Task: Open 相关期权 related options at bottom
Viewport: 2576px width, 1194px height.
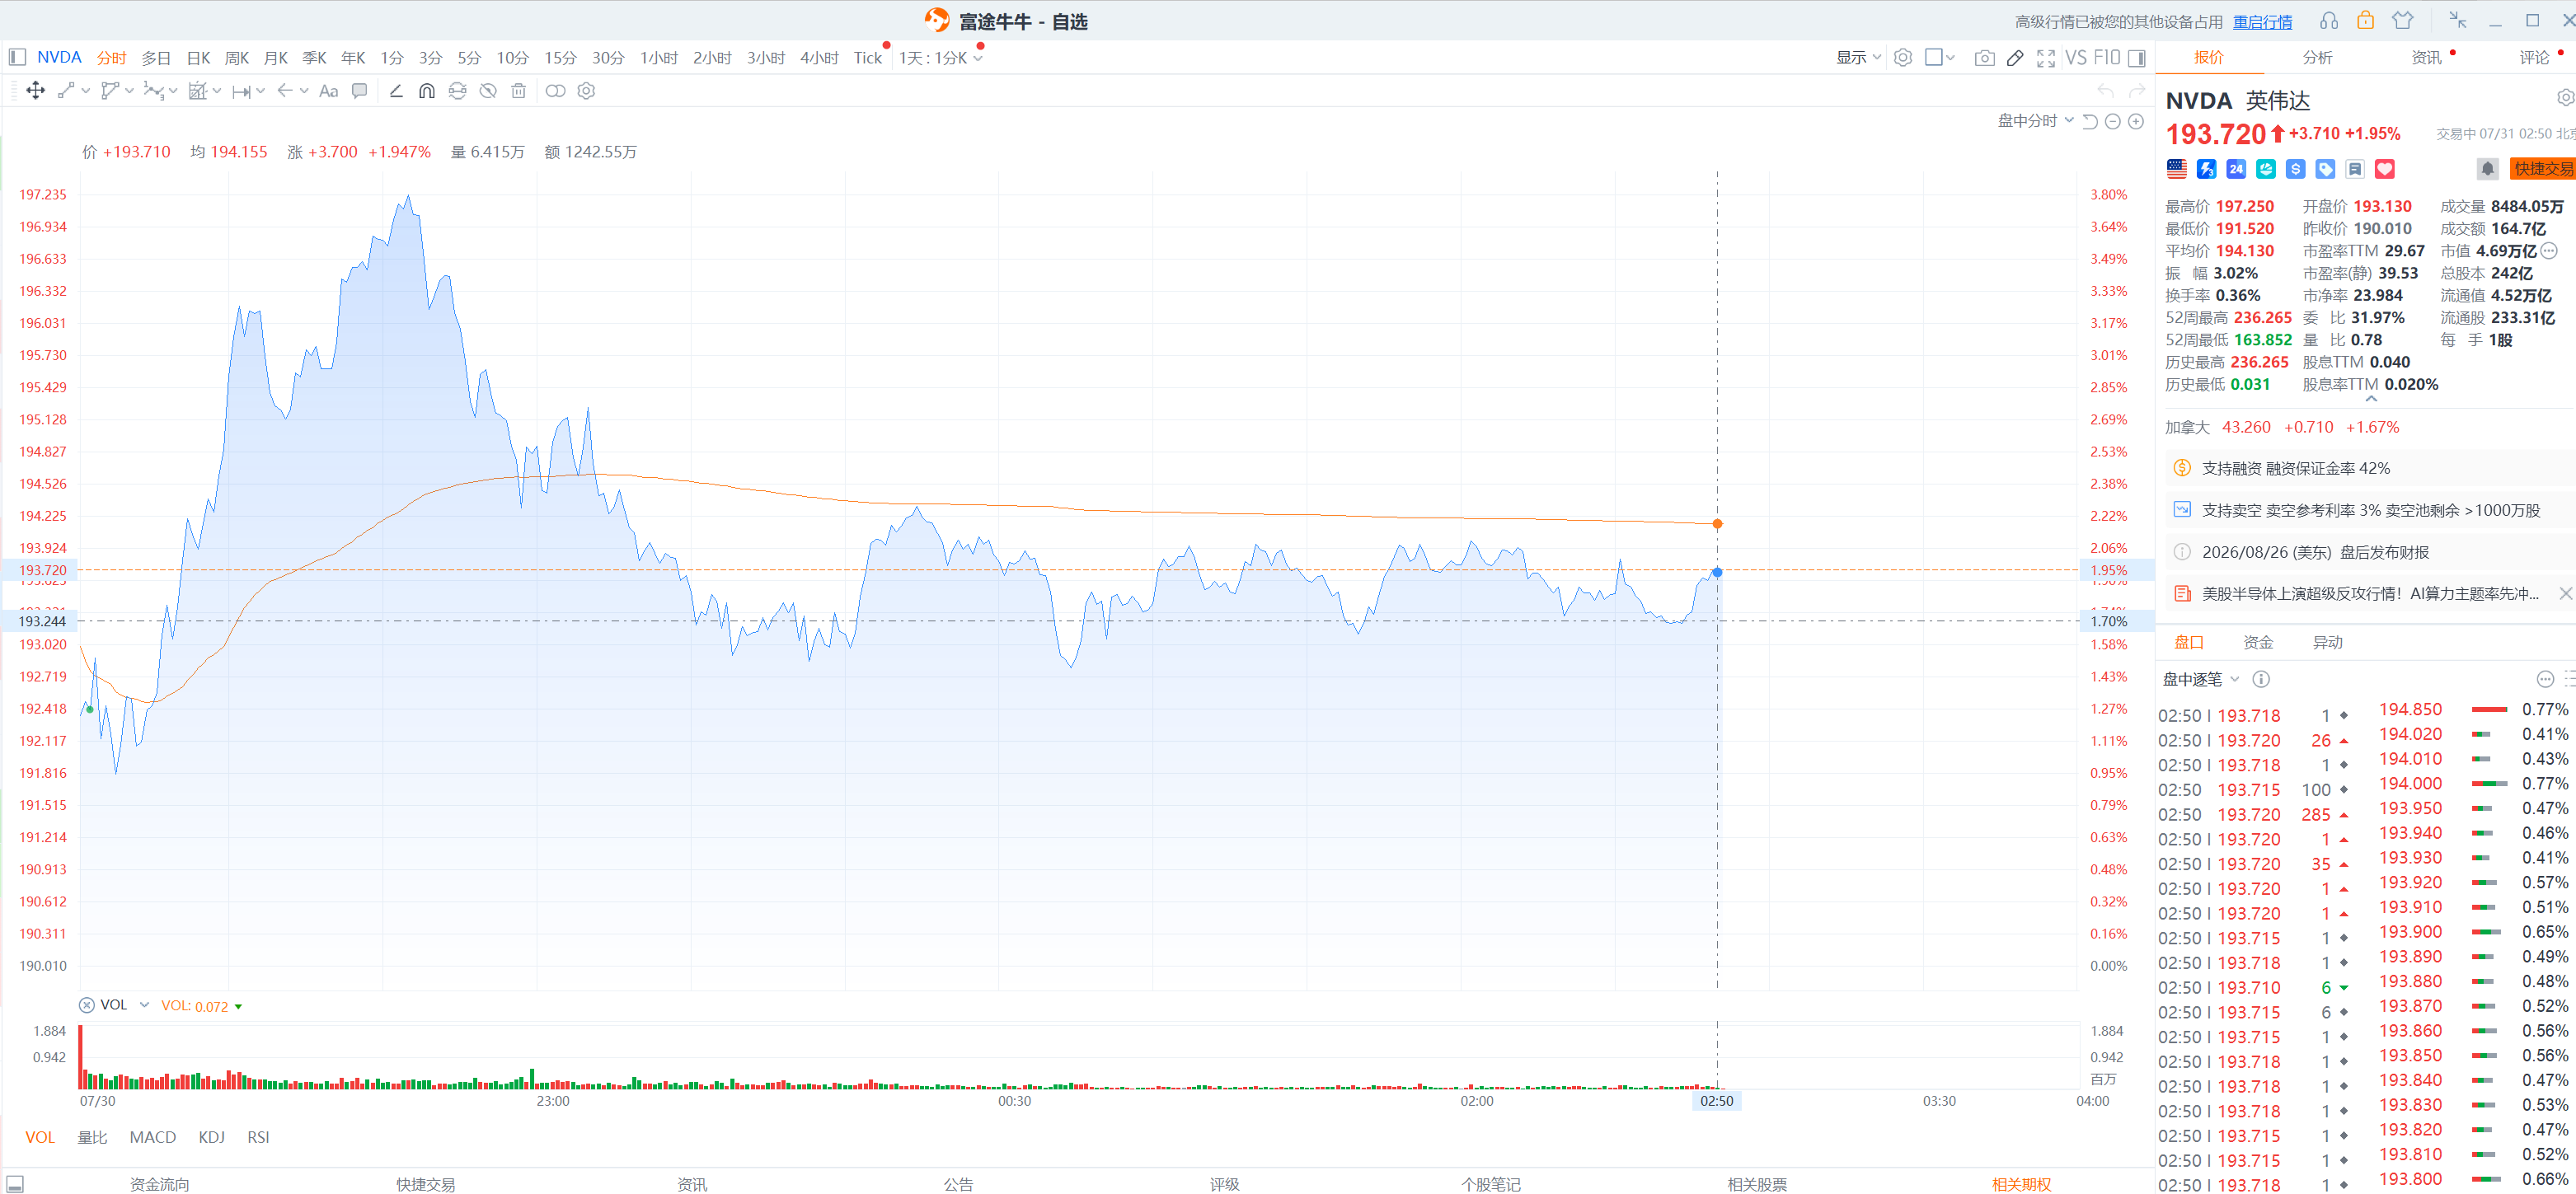Action: click(x=2021, y=1184)
